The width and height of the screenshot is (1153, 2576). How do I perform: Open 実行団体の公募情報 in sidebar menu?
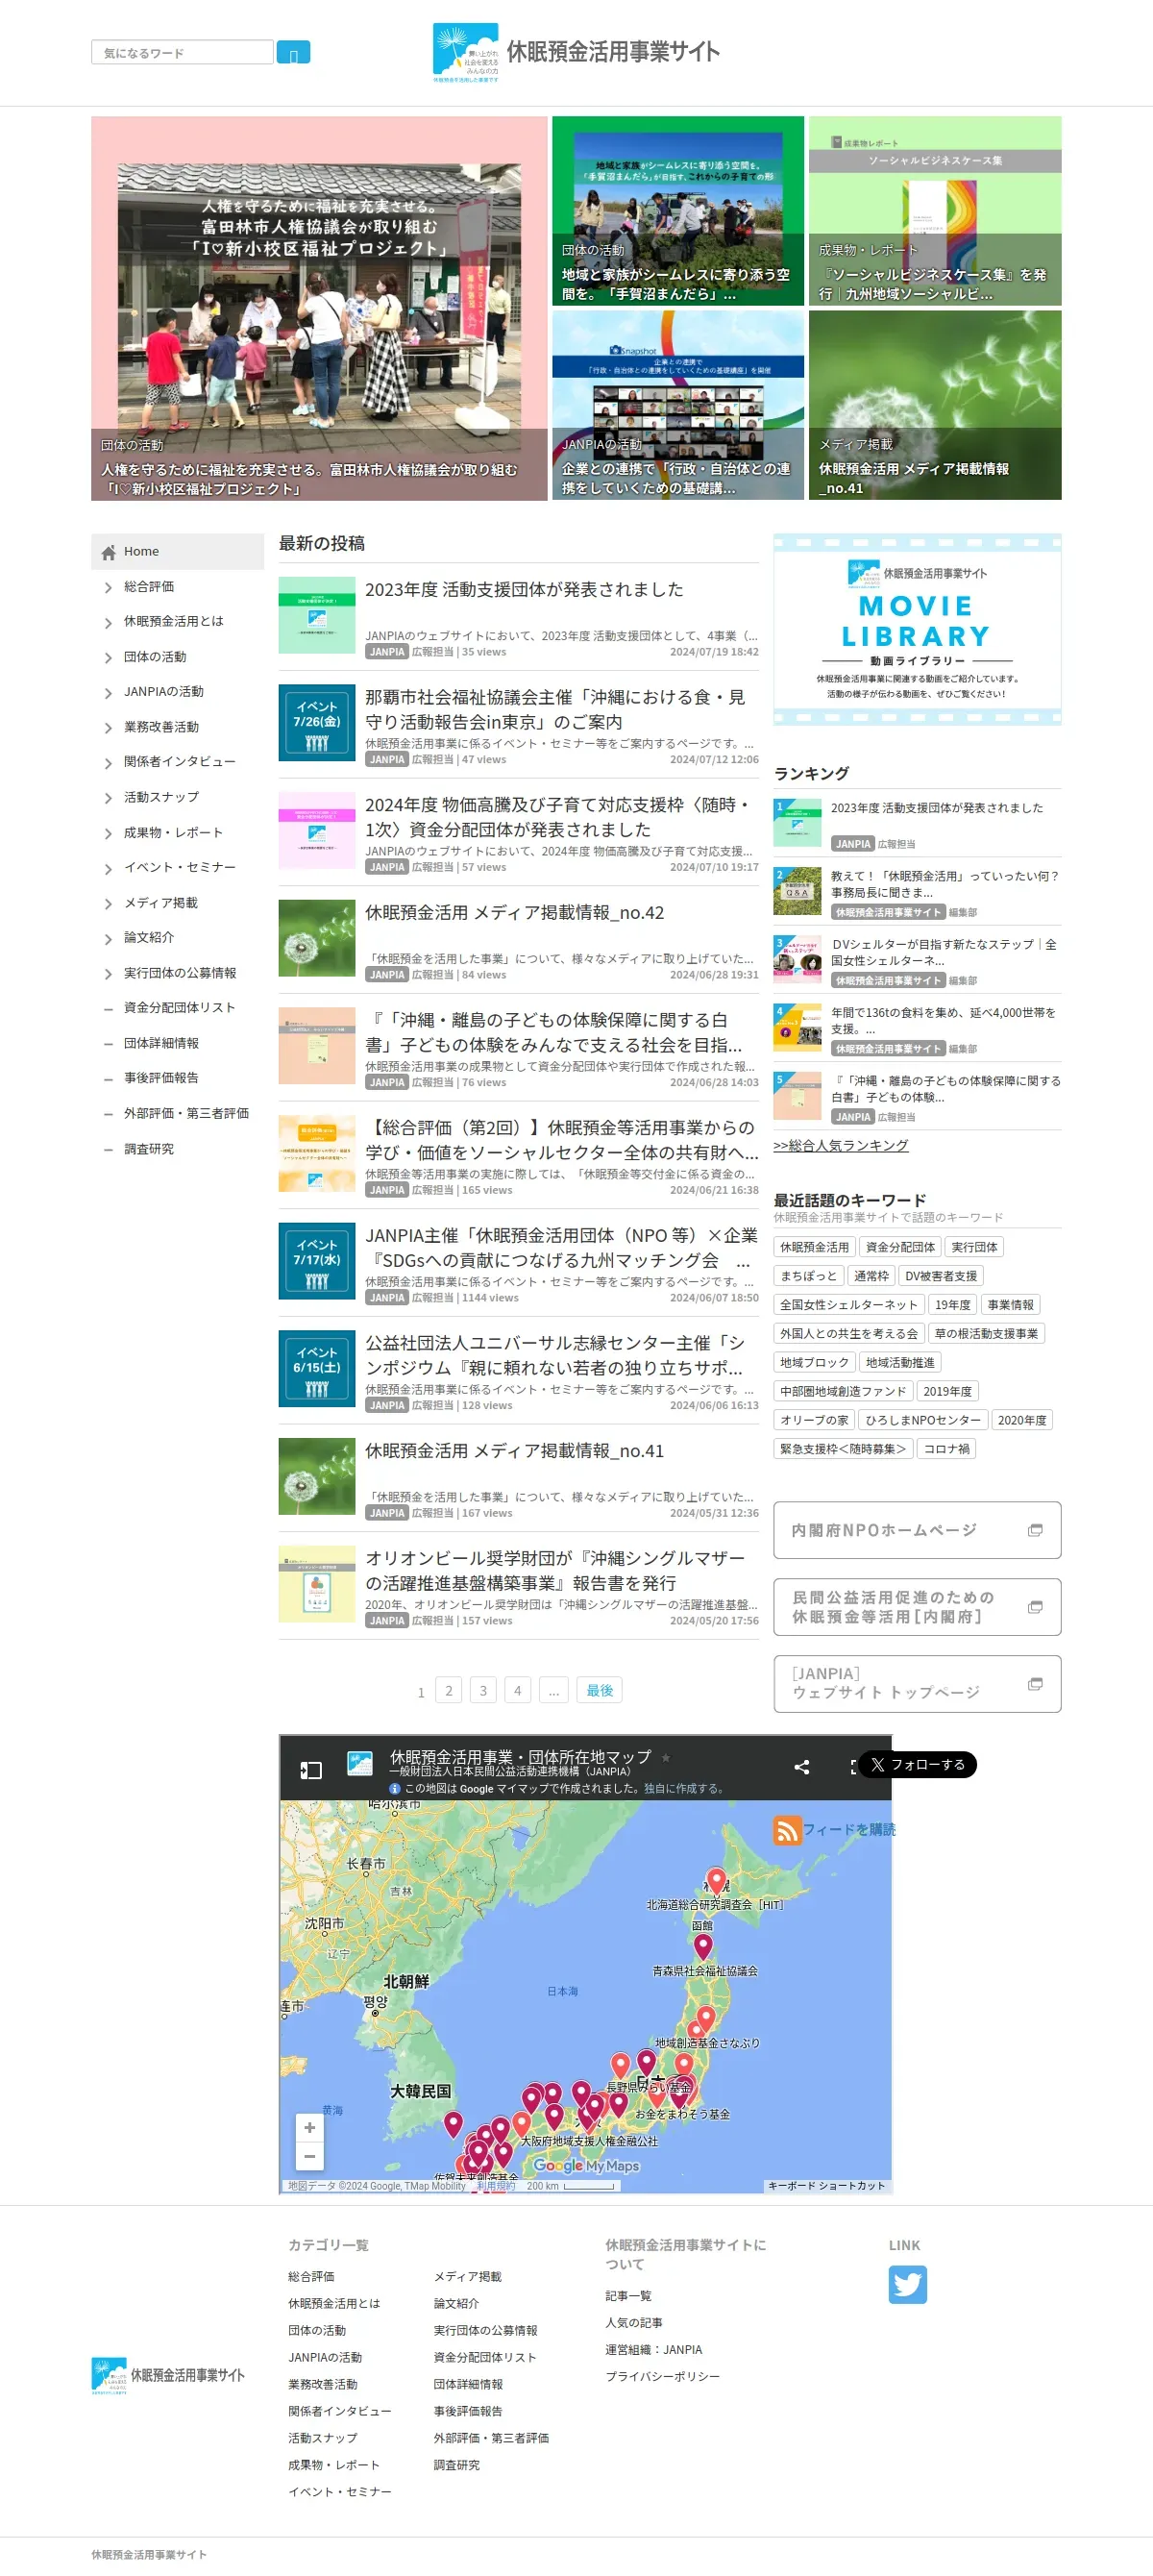pos(180,973)
